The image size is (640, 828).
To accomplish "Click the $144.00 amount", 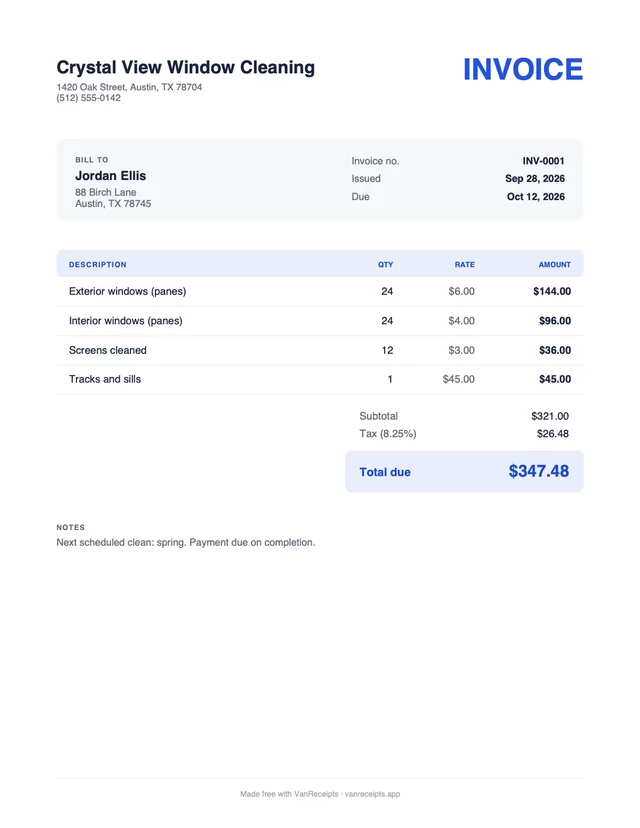I will pyautogui.click(x=552, y=291).
